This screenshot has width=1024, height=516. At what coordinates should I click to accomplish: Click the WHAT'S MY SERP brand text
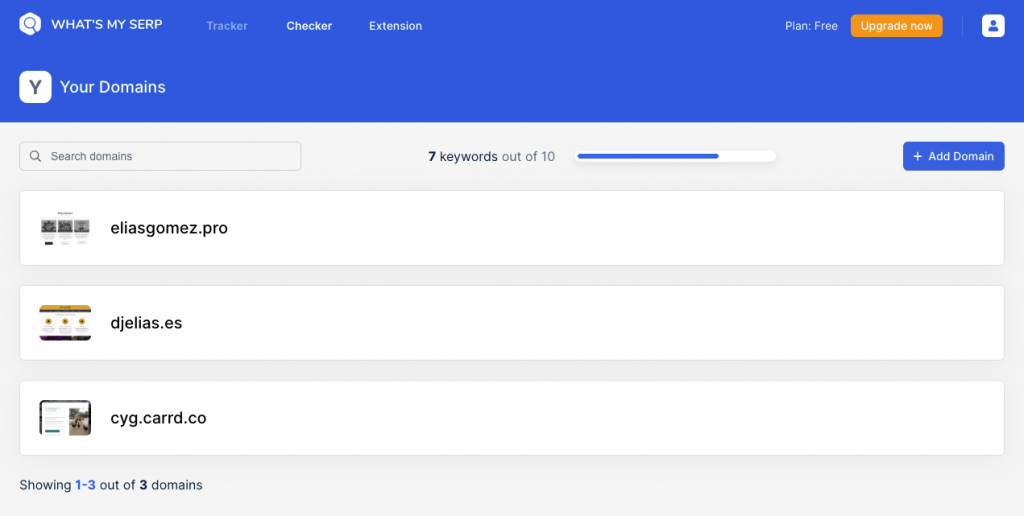pyautogui.click(x=107, y=25)
